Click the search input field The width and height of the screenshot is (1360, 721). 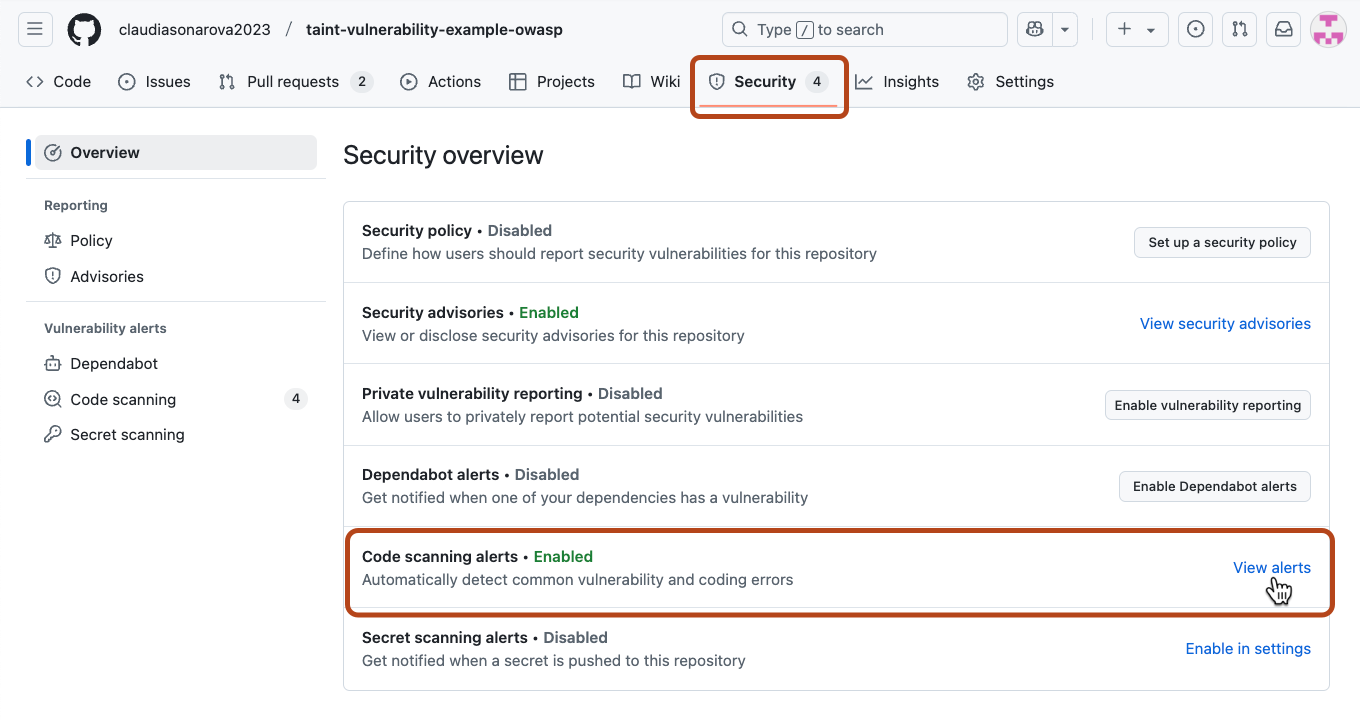[x=863, y=29]
